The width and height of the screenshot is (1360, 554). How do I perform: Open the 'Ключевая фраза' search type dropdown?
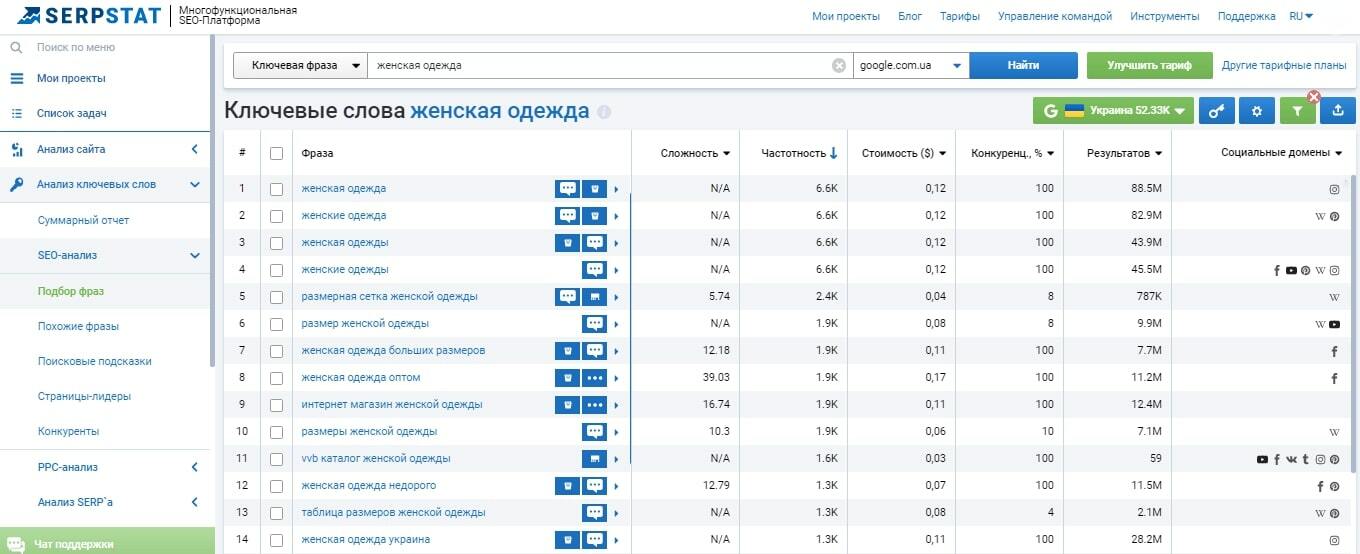click(300, 65)
